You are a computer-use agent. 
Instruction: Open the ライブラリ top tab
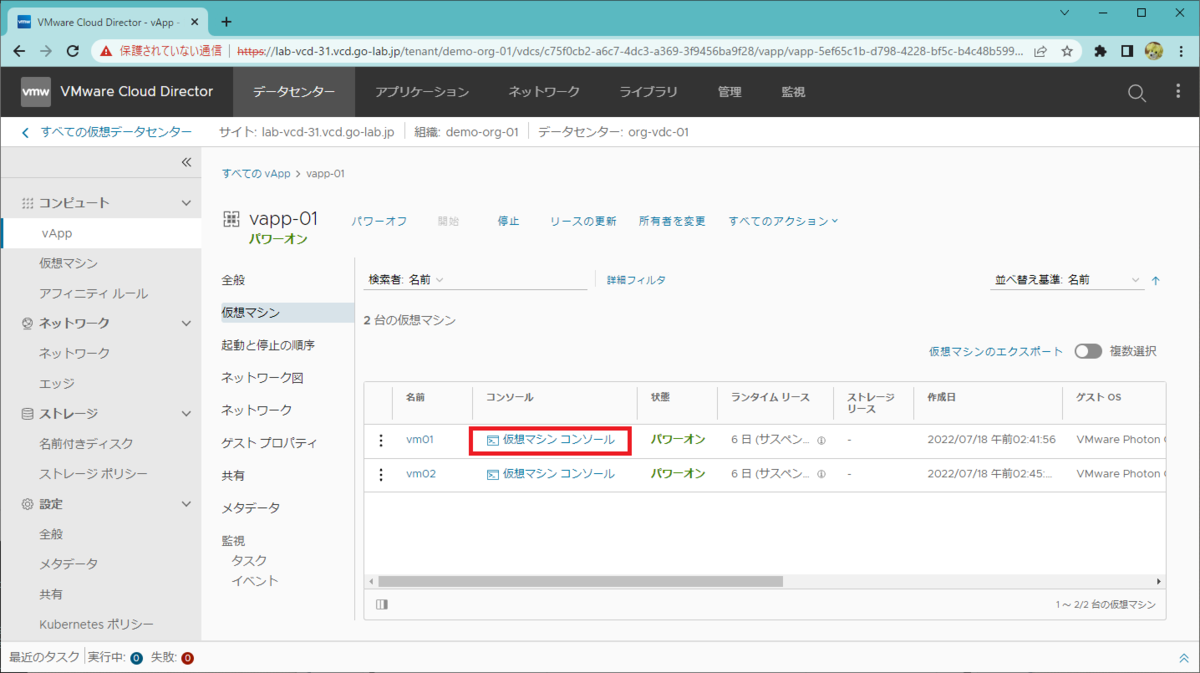[x=648, y=92]
